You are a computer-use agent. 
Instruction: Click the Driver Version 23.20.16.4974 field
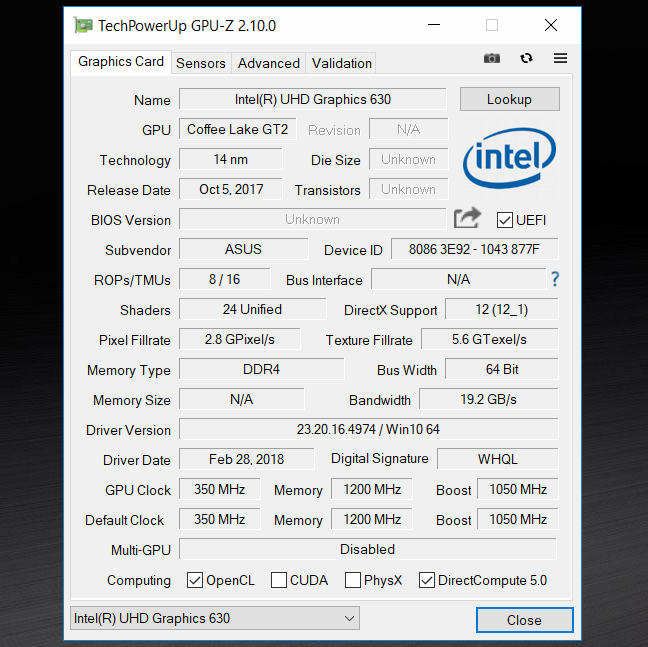(368, 429)
